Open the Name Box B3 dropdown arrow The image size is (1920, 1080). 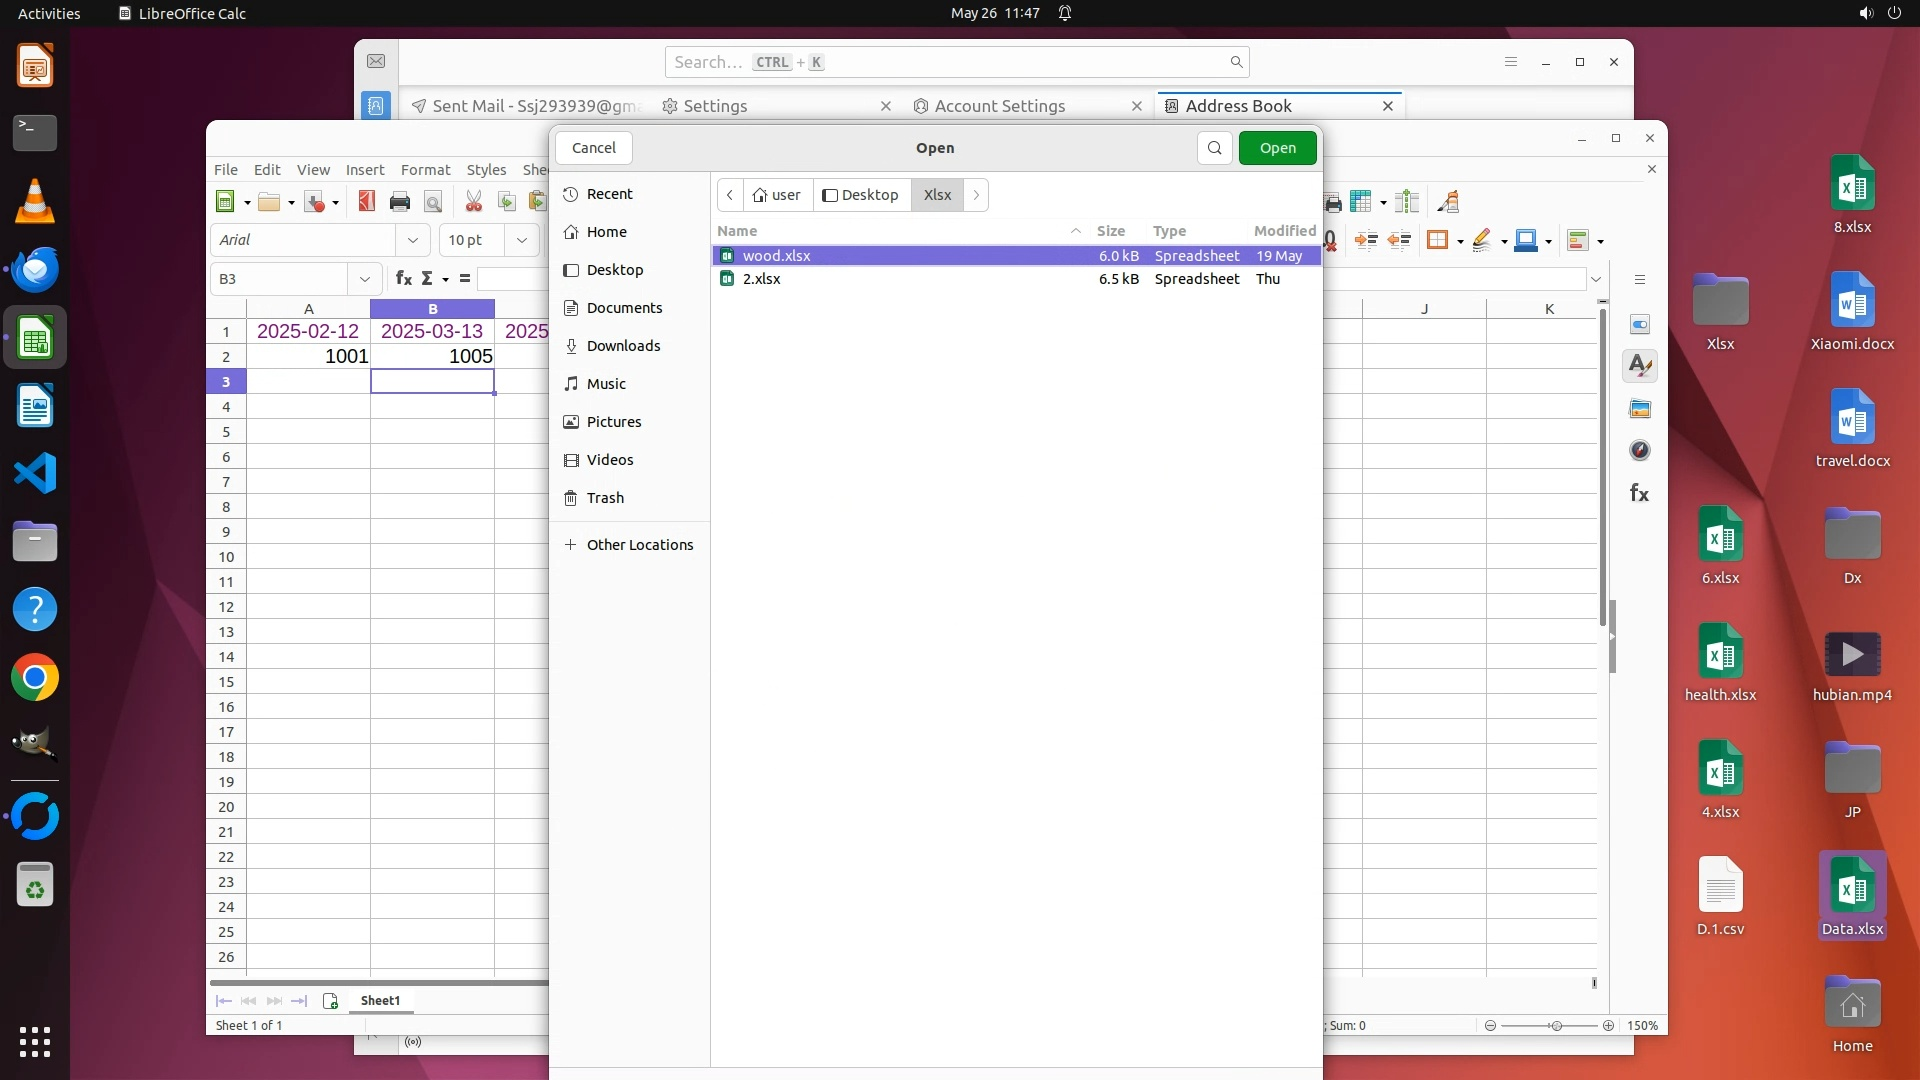(364, 279)
